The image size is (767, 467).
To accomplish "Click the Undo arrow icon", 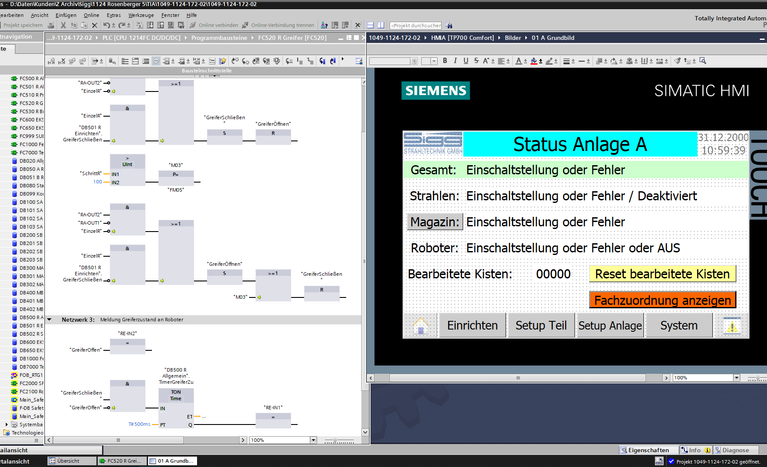I will [x=107, y=25].
